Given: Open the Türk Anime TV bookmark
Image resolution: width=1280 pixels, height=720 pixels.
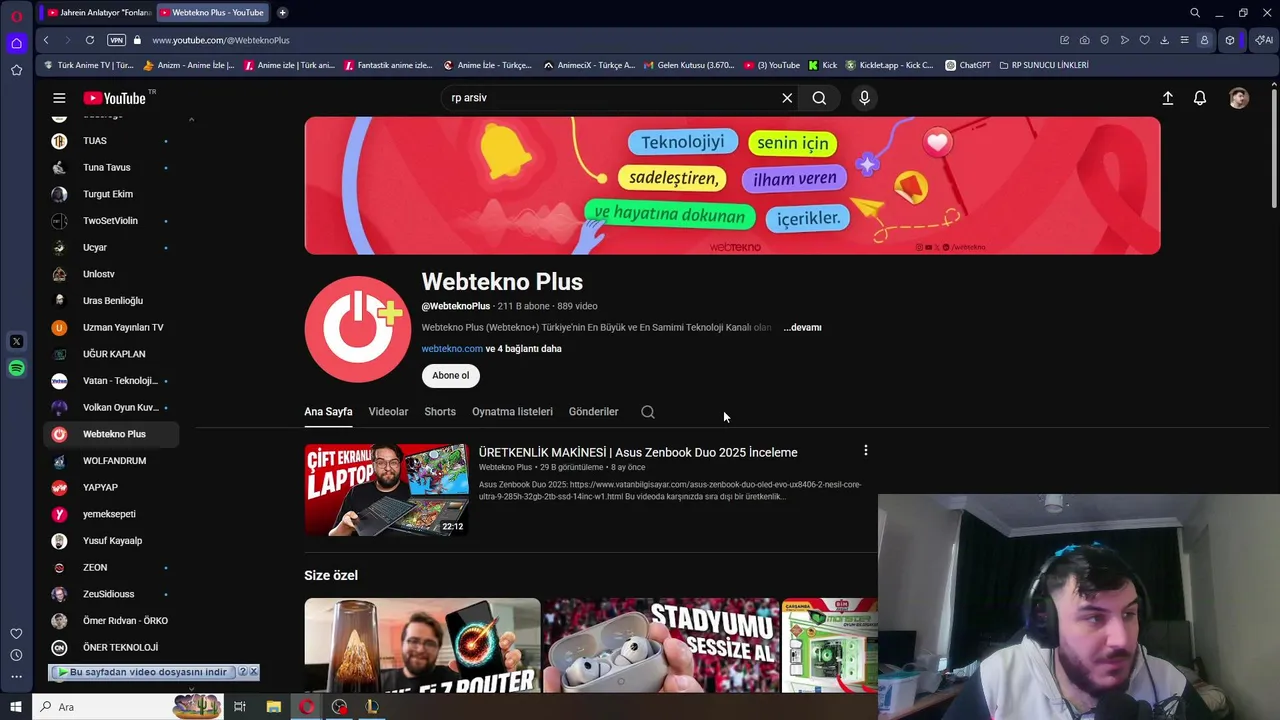Looking at the screenshot, I should pyautogui.click(x=88, y=65).
